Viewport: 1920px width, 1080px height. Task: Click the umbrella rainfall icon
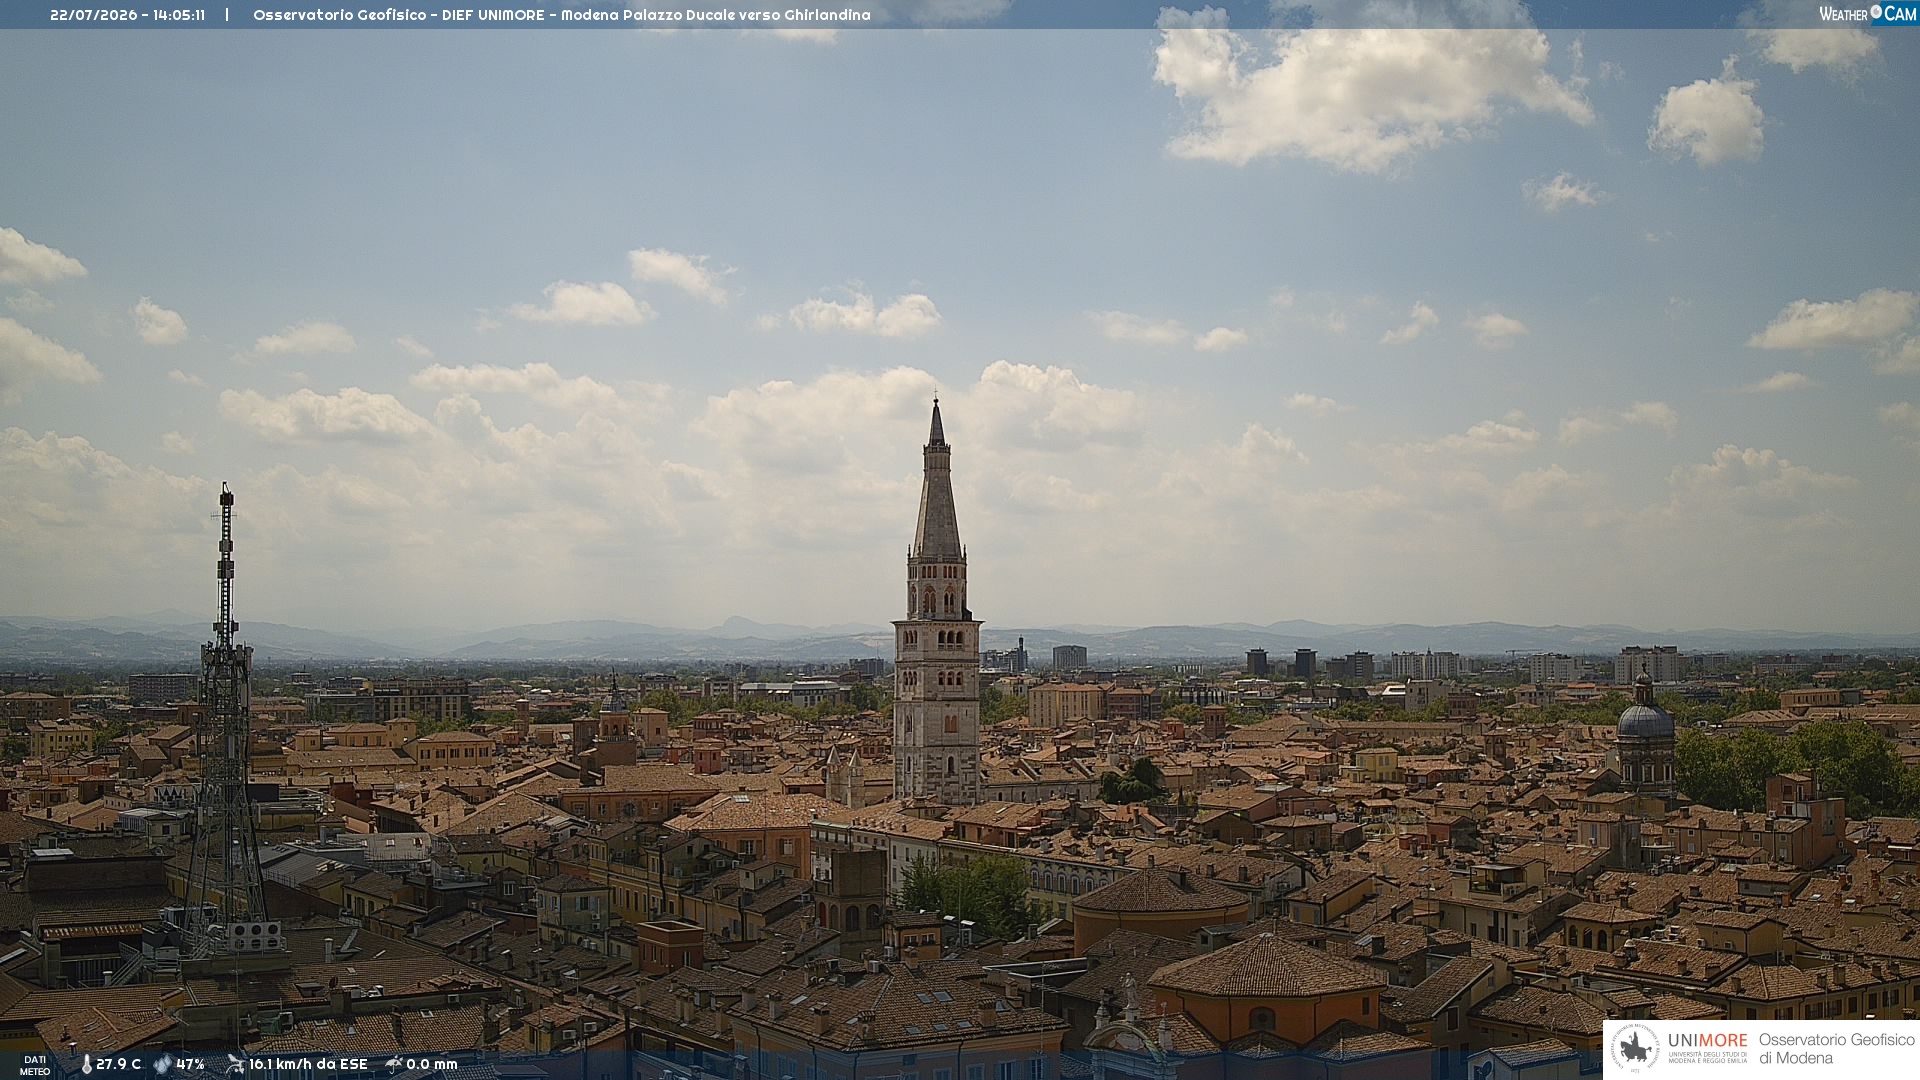coord(394,1064)
